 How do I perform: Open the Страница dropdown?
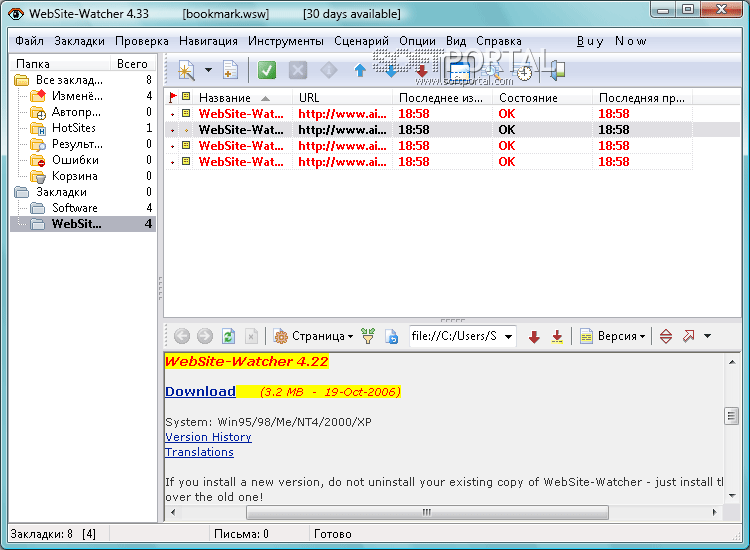[x=313, y=336]
